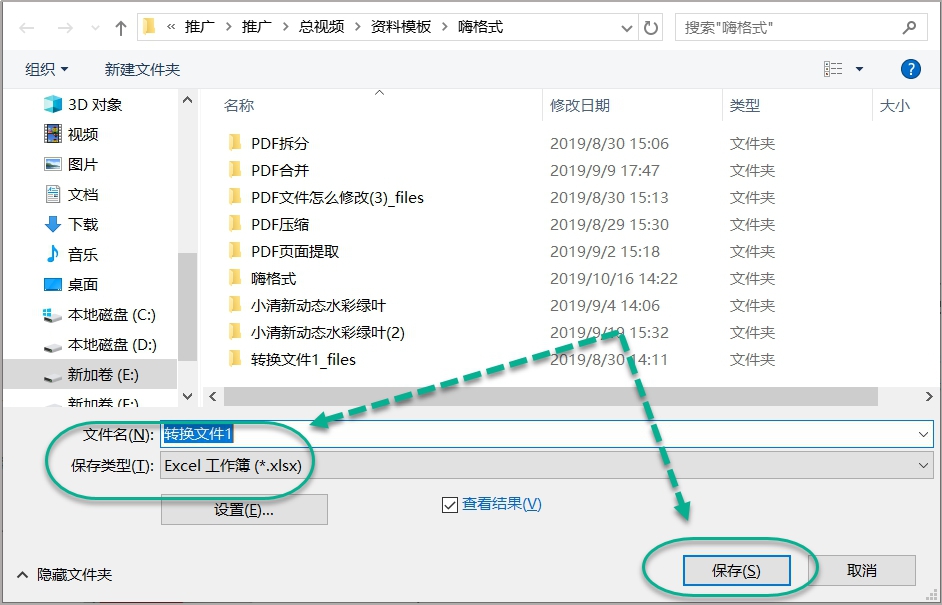Select the 转换文件1_files folder
Screen dimensions: 942x605
(292, 360)
